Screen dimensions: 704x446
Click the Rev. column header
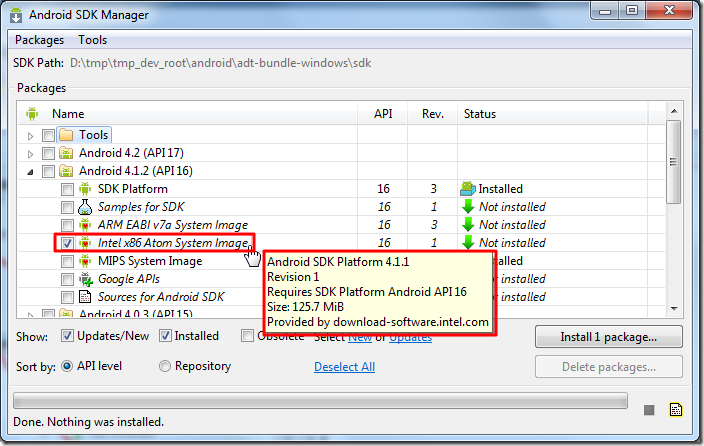click(433, 114)
